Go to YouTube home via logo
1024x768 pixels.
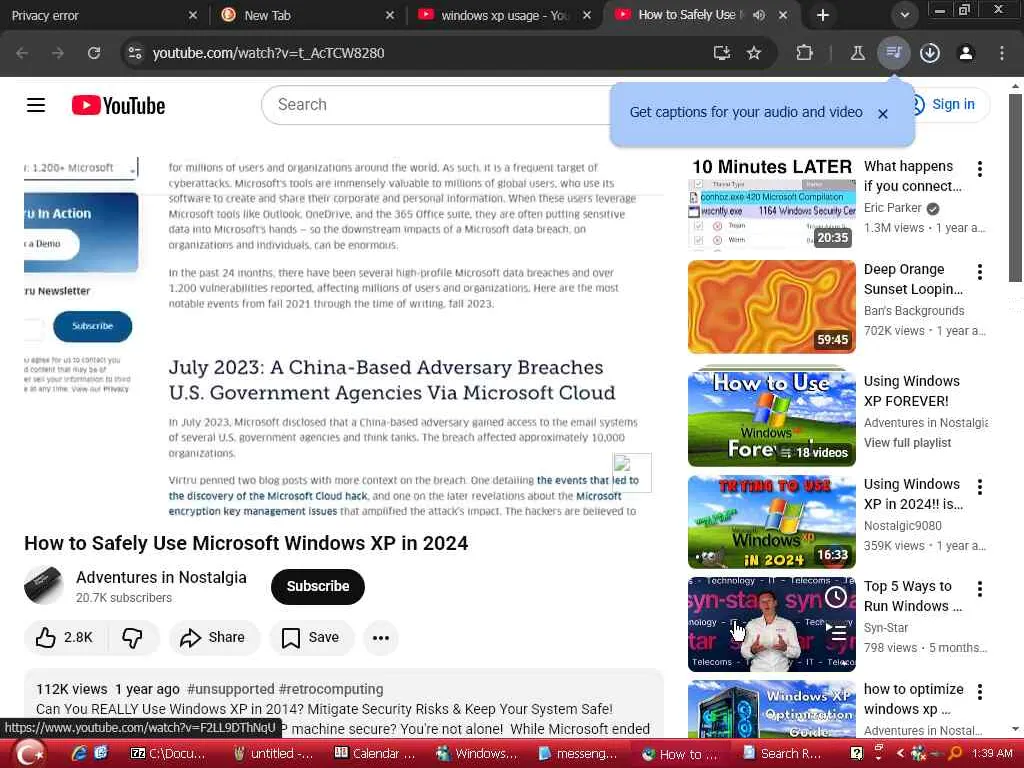pyautogui.click(x=118, y=105)
